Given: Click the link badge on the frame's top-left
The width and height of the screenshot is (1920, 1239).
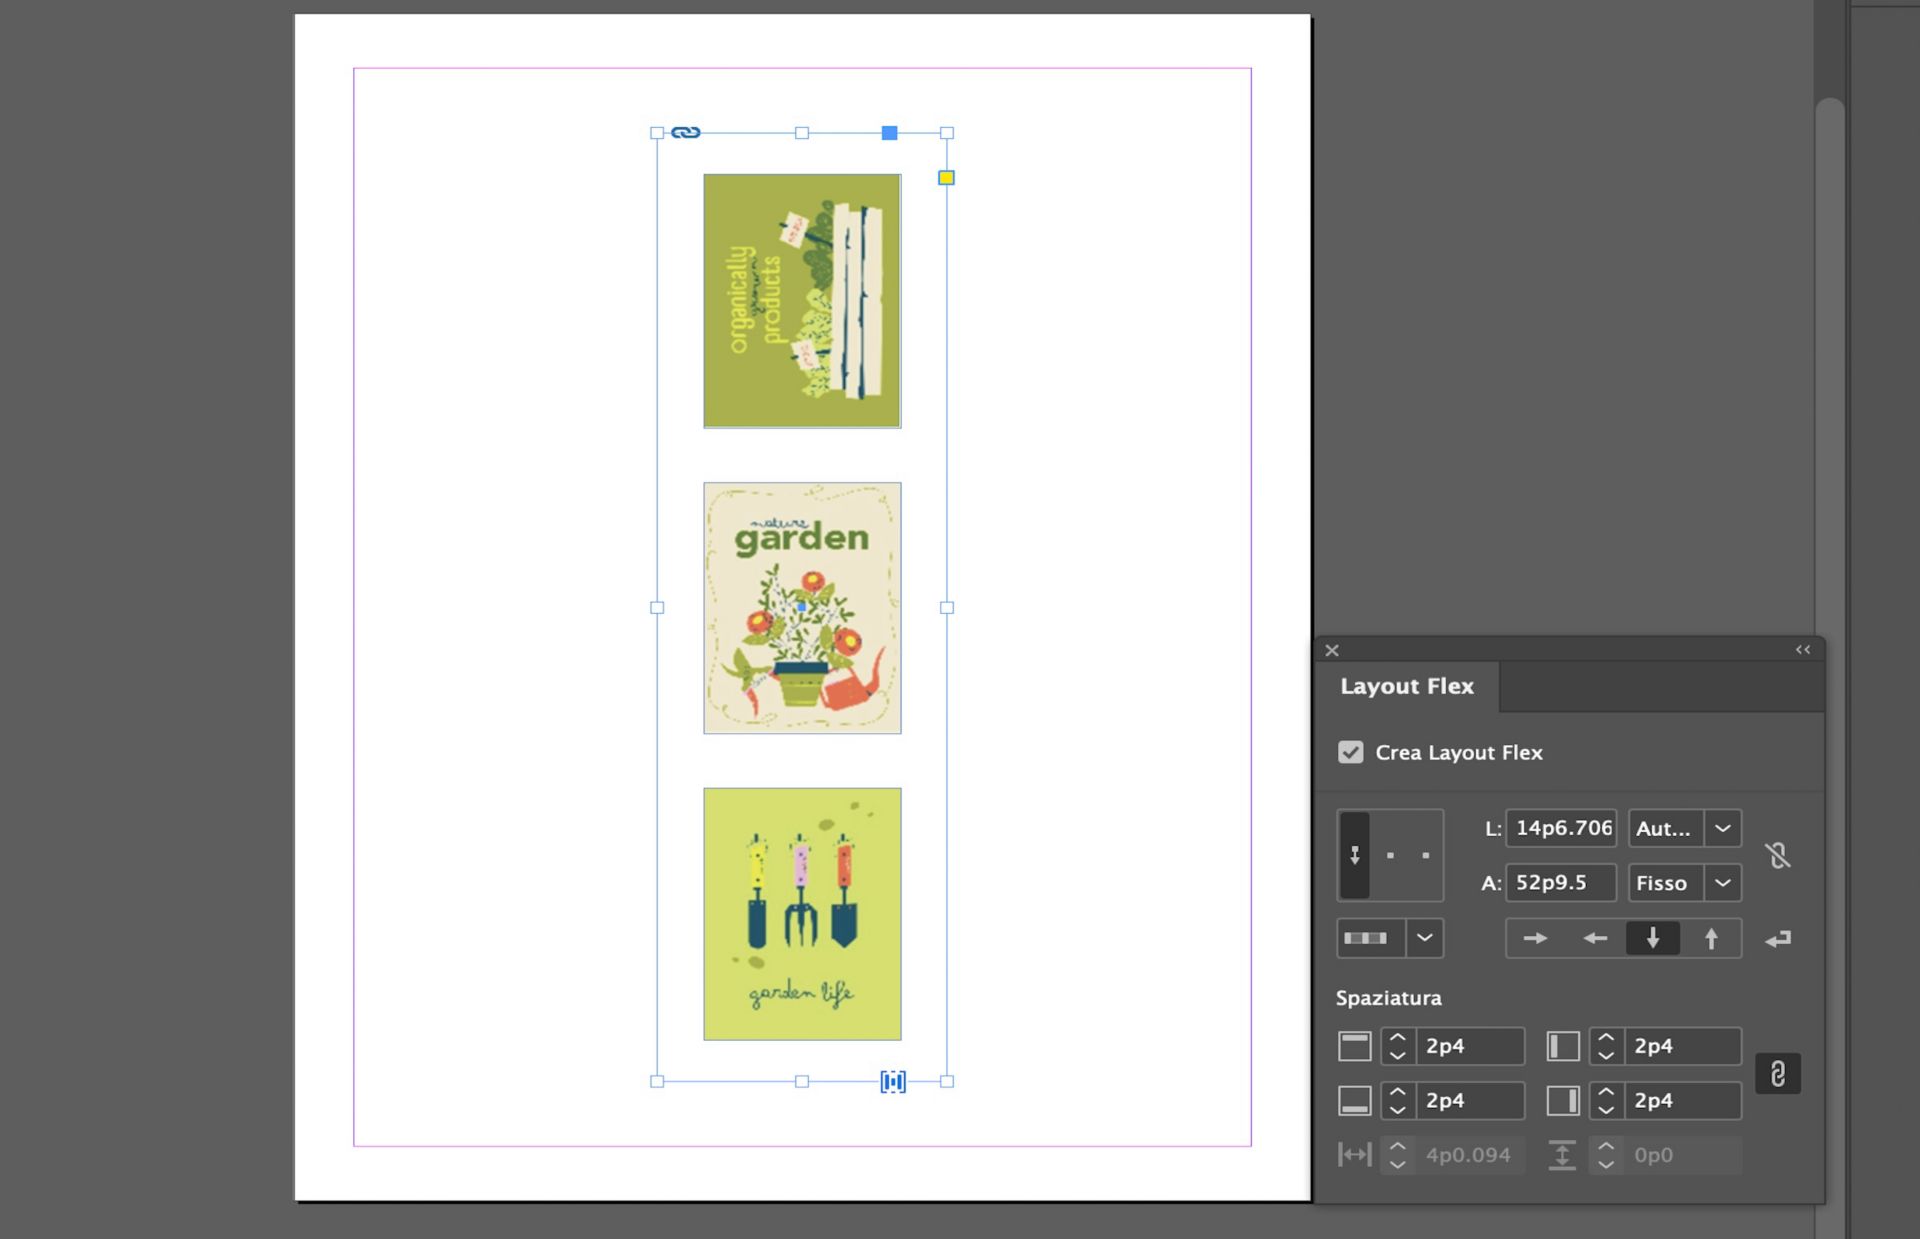Looking at the screenshot, I should pyautogui.click(x=683, y=131).
